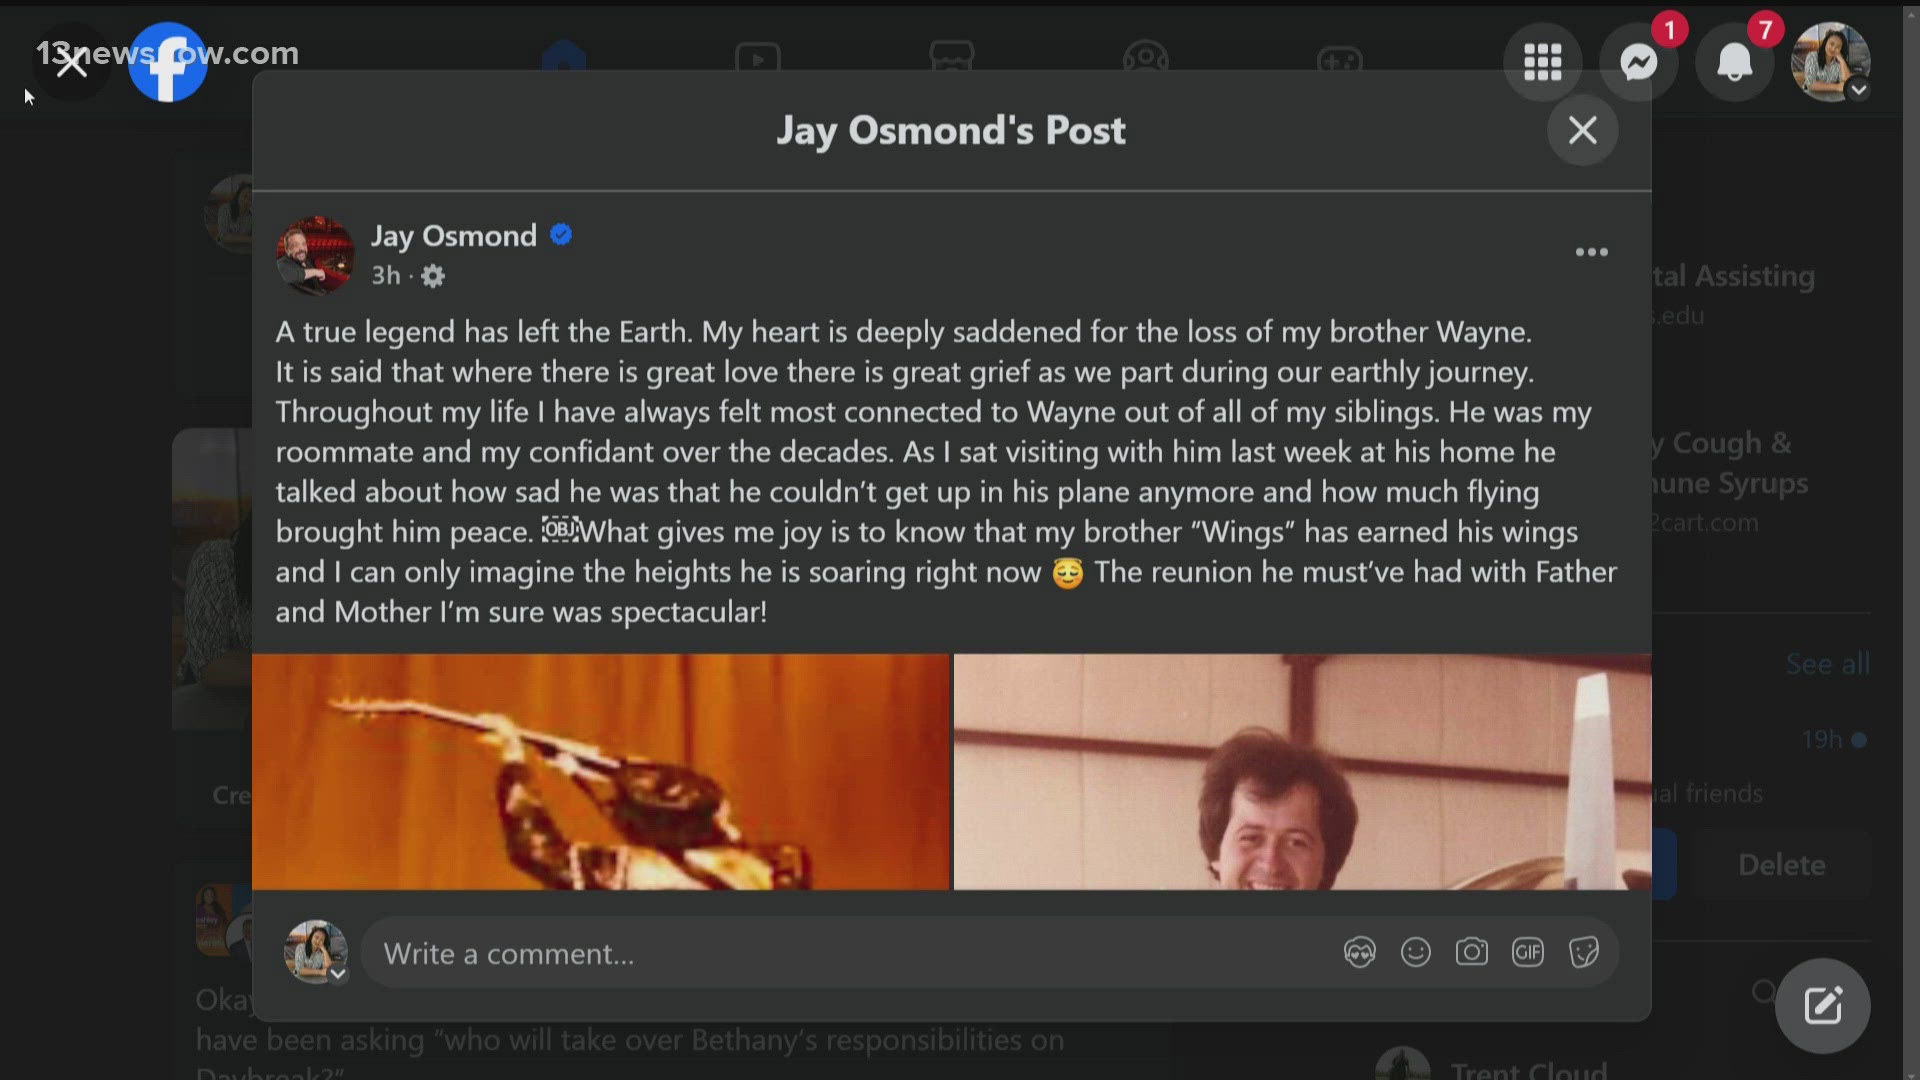Viewport: 1920px width, 1080px height.
Task: Open the post options three-dot menu
Action: (x=1592, y=252)
